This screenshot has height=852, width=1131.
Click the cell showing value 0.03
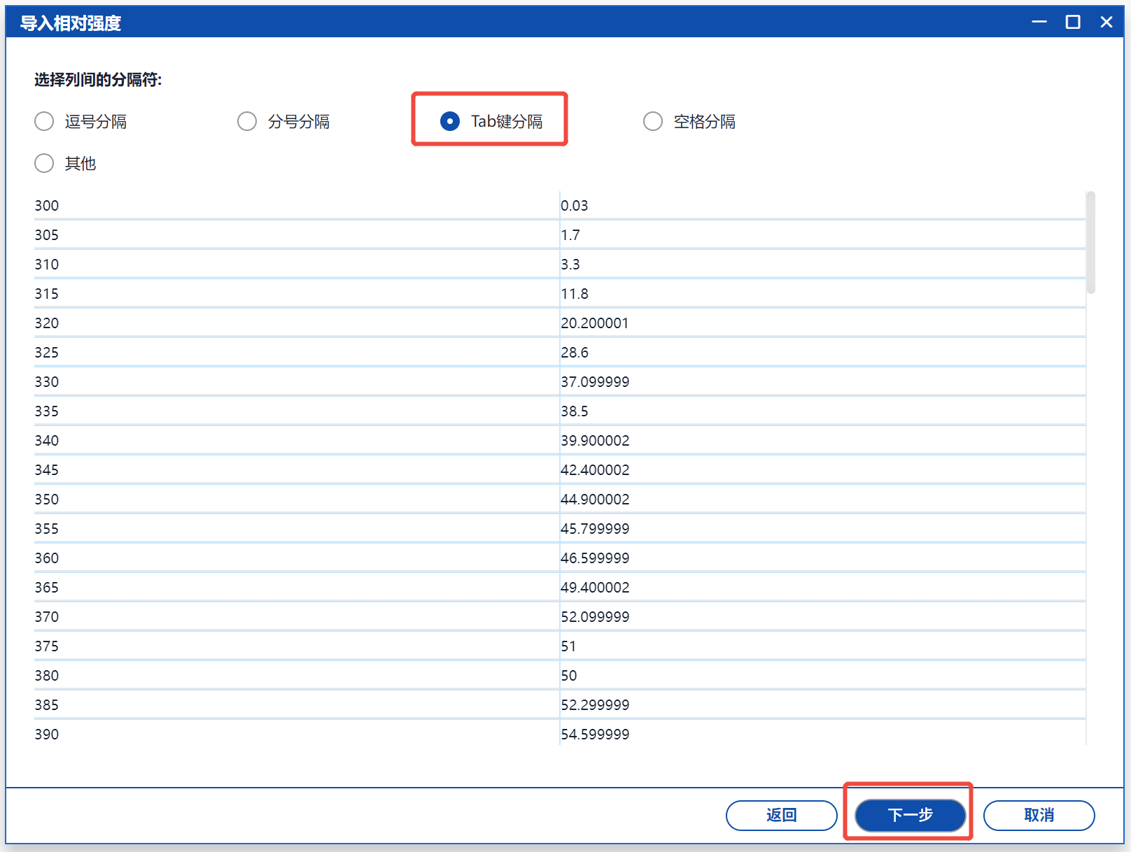575,206
